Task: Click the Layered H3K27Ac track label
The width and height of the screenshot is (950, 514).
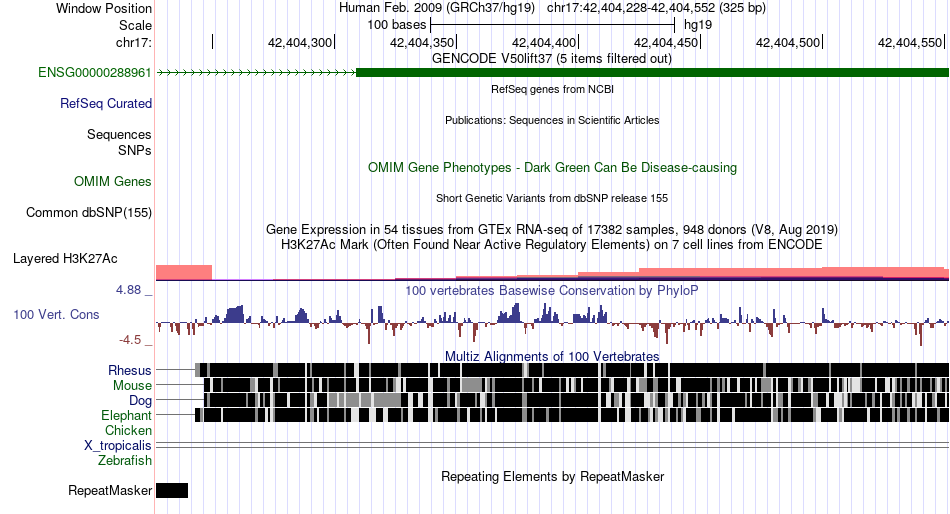Action: coord(65,259)
